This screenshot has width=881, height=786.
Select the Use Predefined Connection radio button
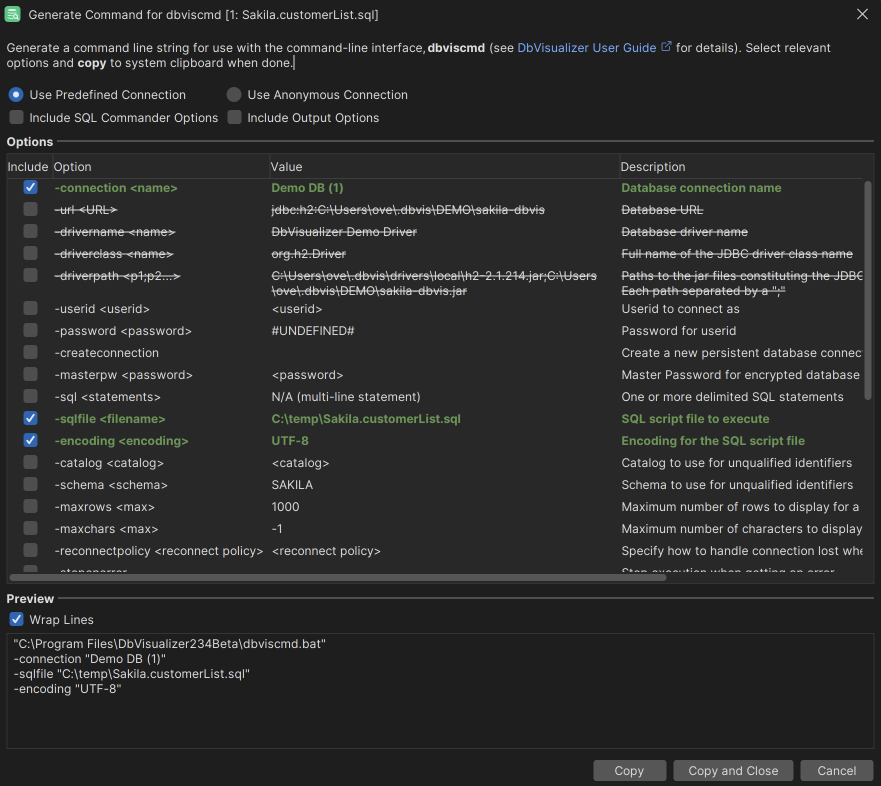coord(15,95)
